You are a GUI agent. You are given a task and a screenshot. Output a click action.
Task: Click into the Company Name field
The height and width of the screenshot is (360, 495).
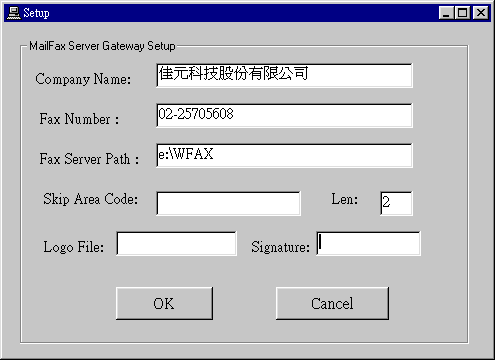(x=284, y=76)
